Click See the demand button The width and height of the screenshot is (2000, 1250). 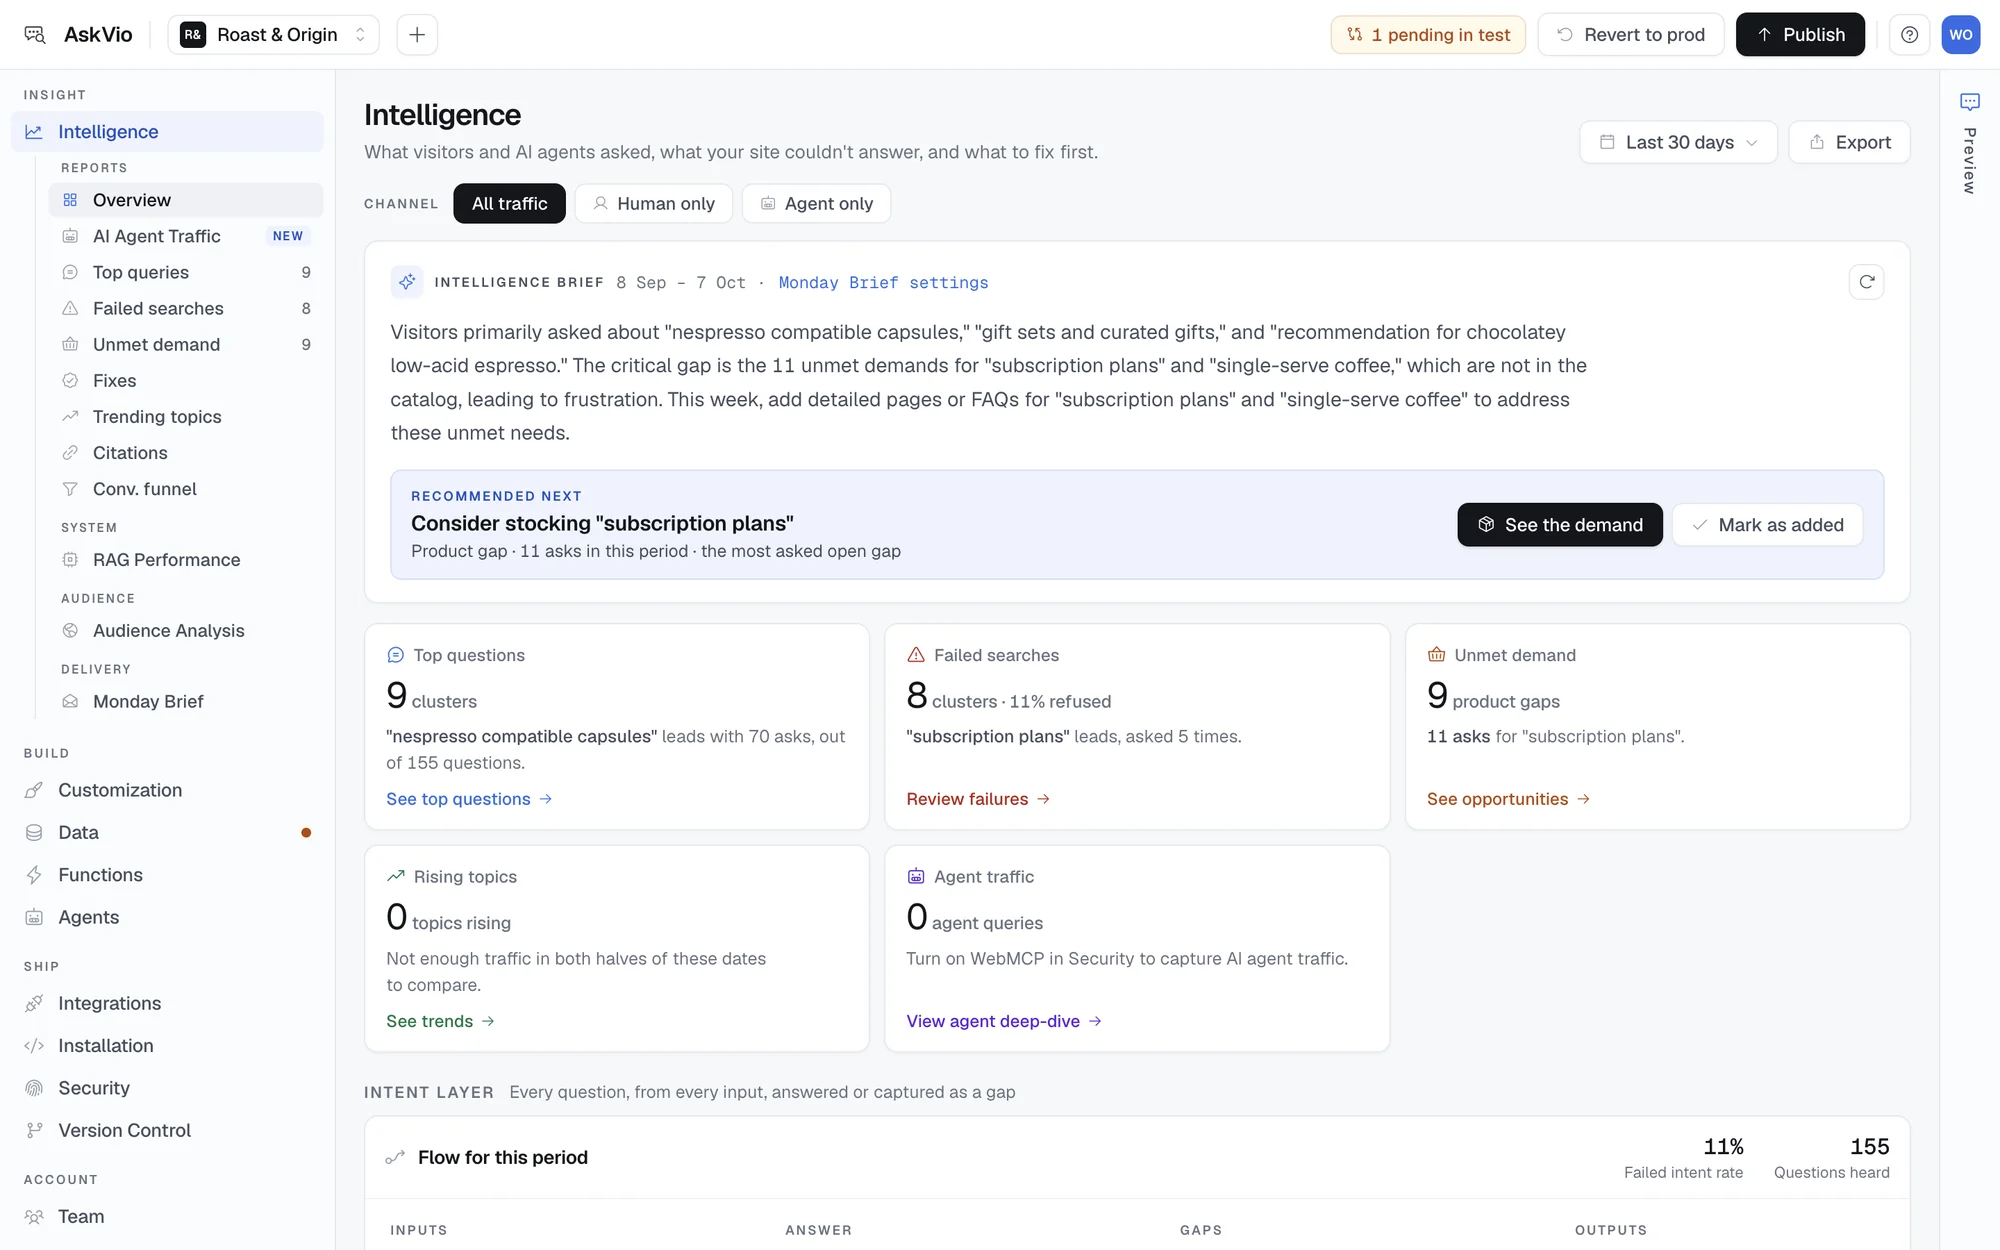[1559, 525]
